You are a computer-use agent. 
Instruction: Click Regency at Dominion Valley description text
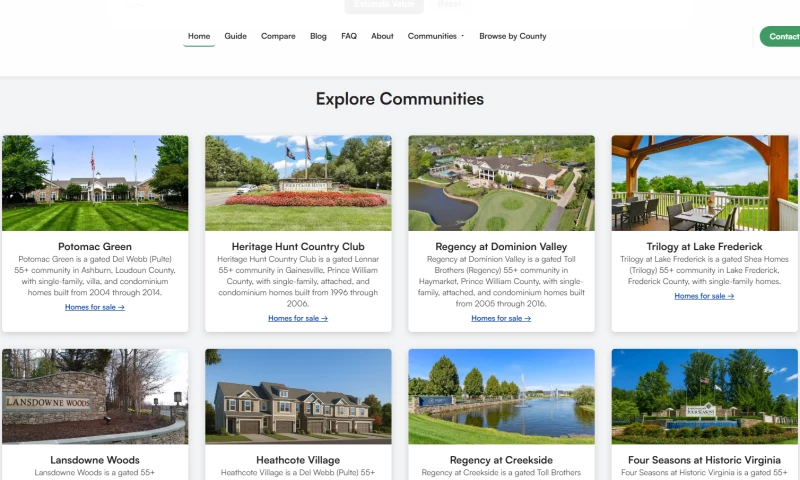pos(501,282)
